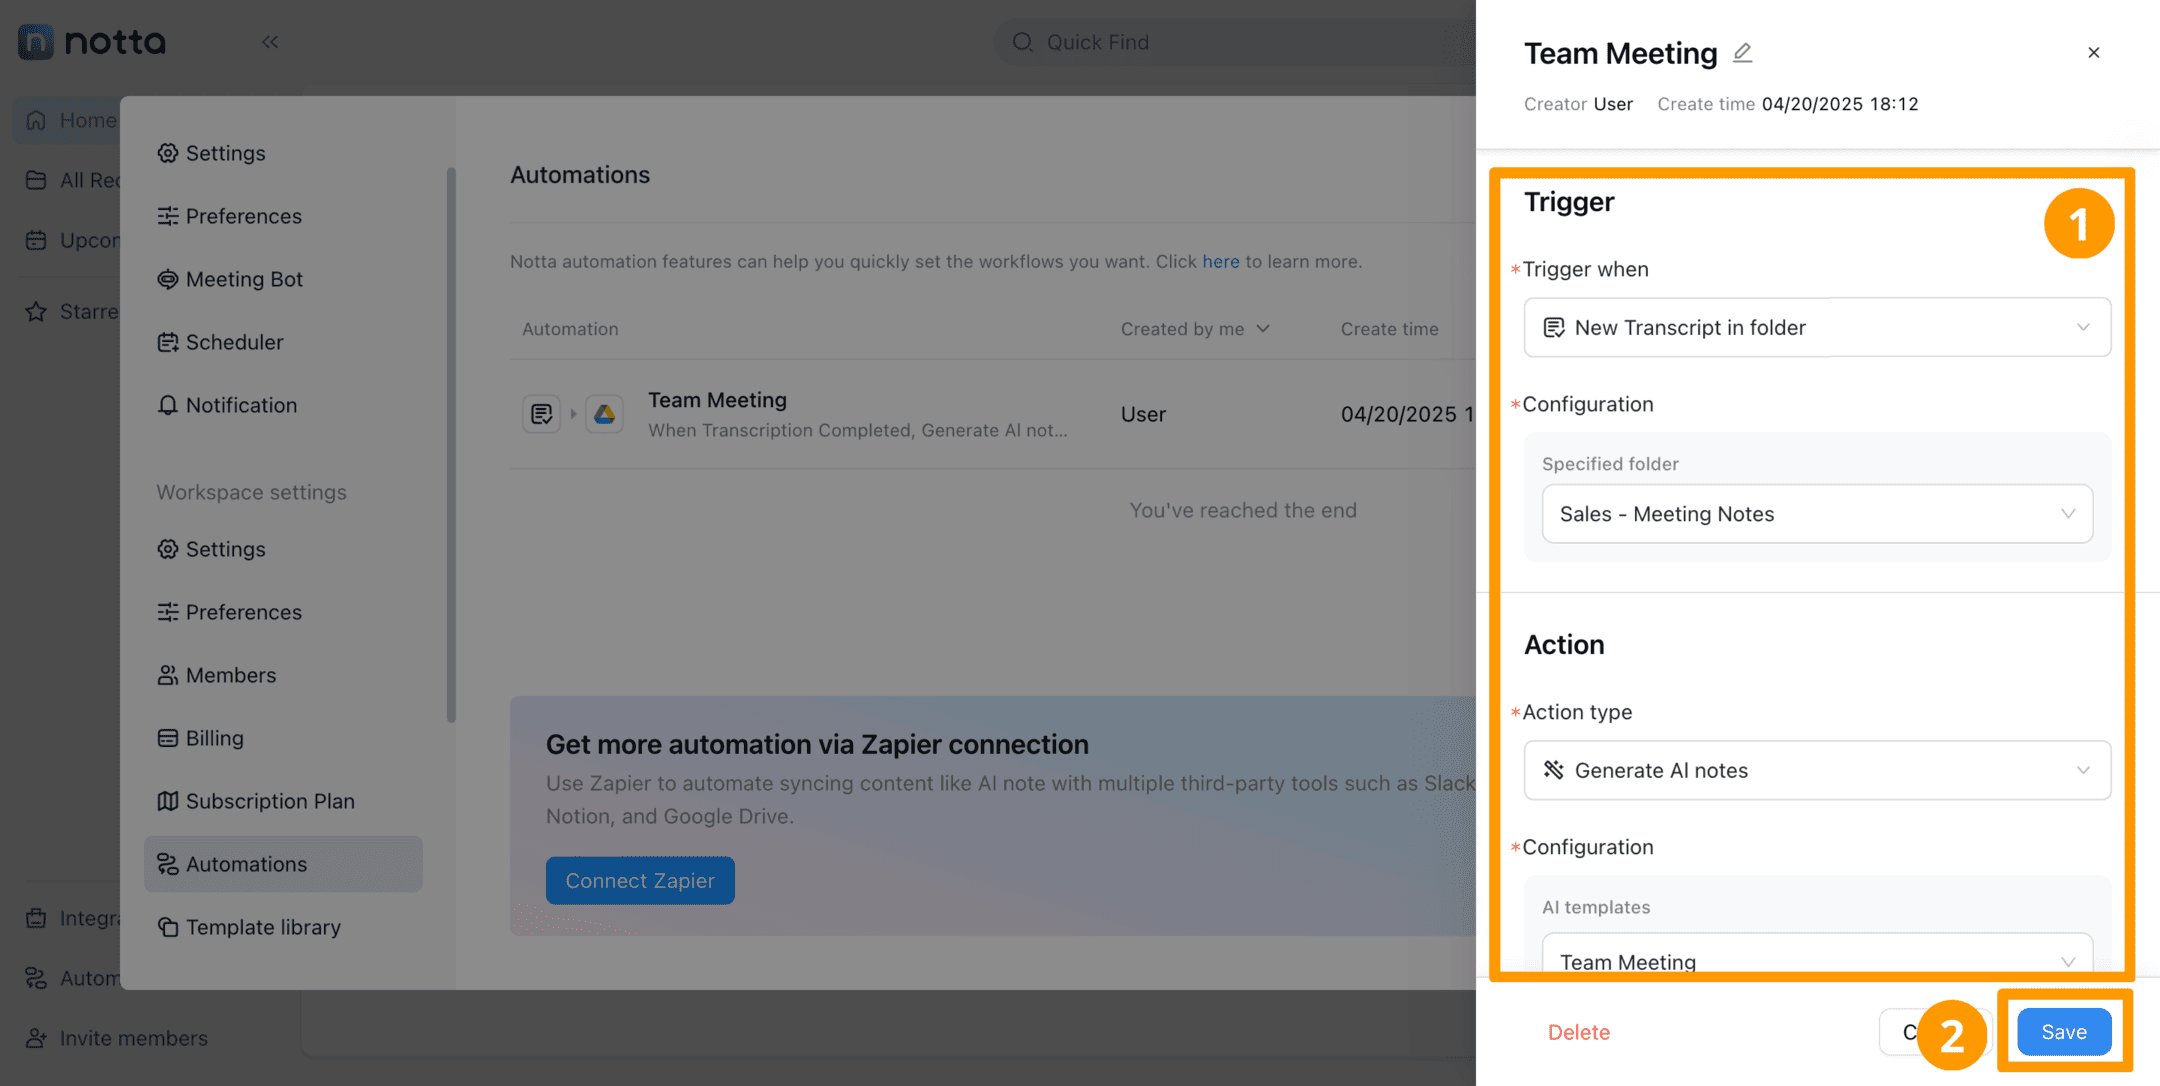Click the transcript trigger icon in Team Meeting row

tap(541, 414)
